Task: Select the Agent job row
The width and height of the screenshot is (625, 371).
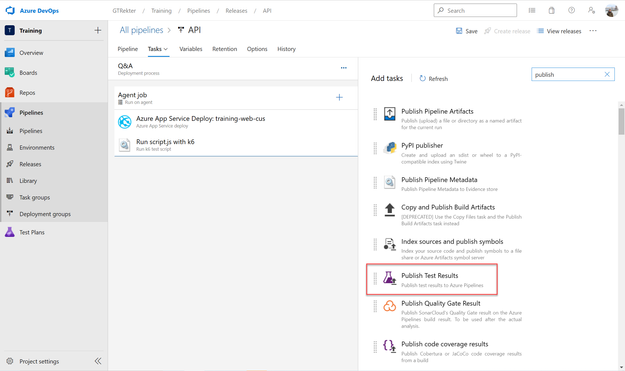Action: coord(236,98)
